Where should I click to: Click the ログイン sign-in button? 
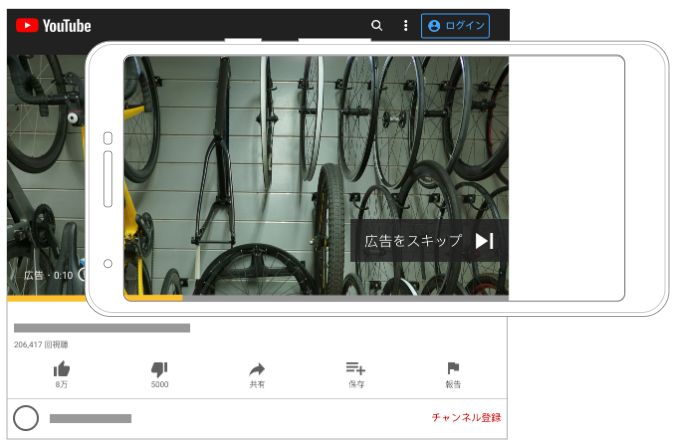[x=455, y=26]
